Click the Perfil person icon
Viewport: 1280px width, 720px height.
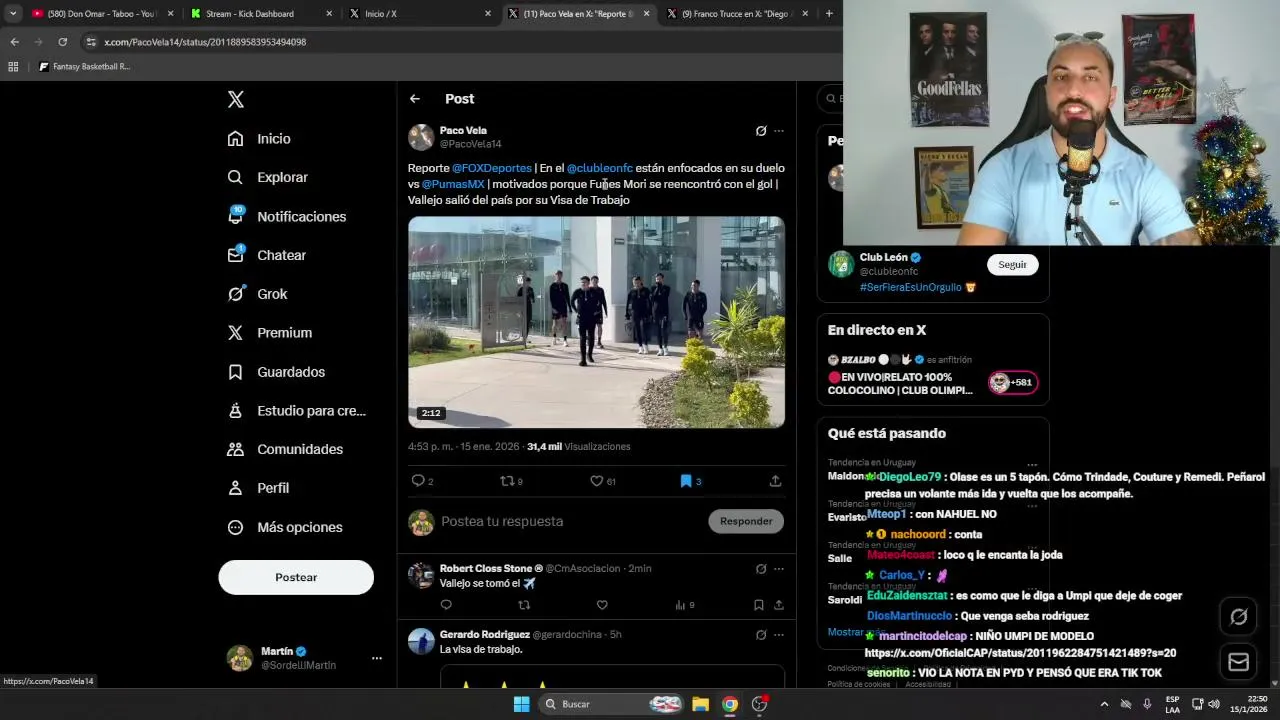click(235, 488)
